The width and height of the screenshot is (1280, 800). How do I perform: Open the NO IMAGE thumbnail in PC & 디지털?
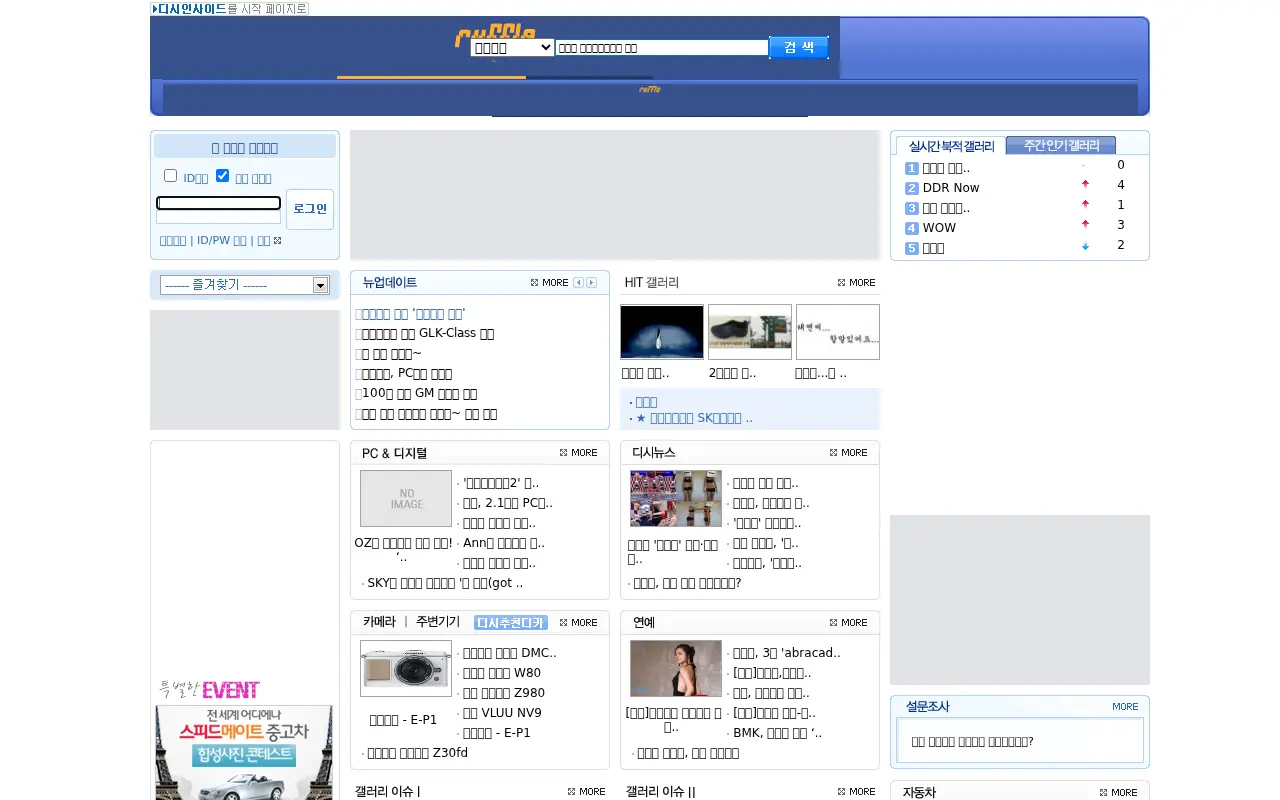click(x=406, y=498)
